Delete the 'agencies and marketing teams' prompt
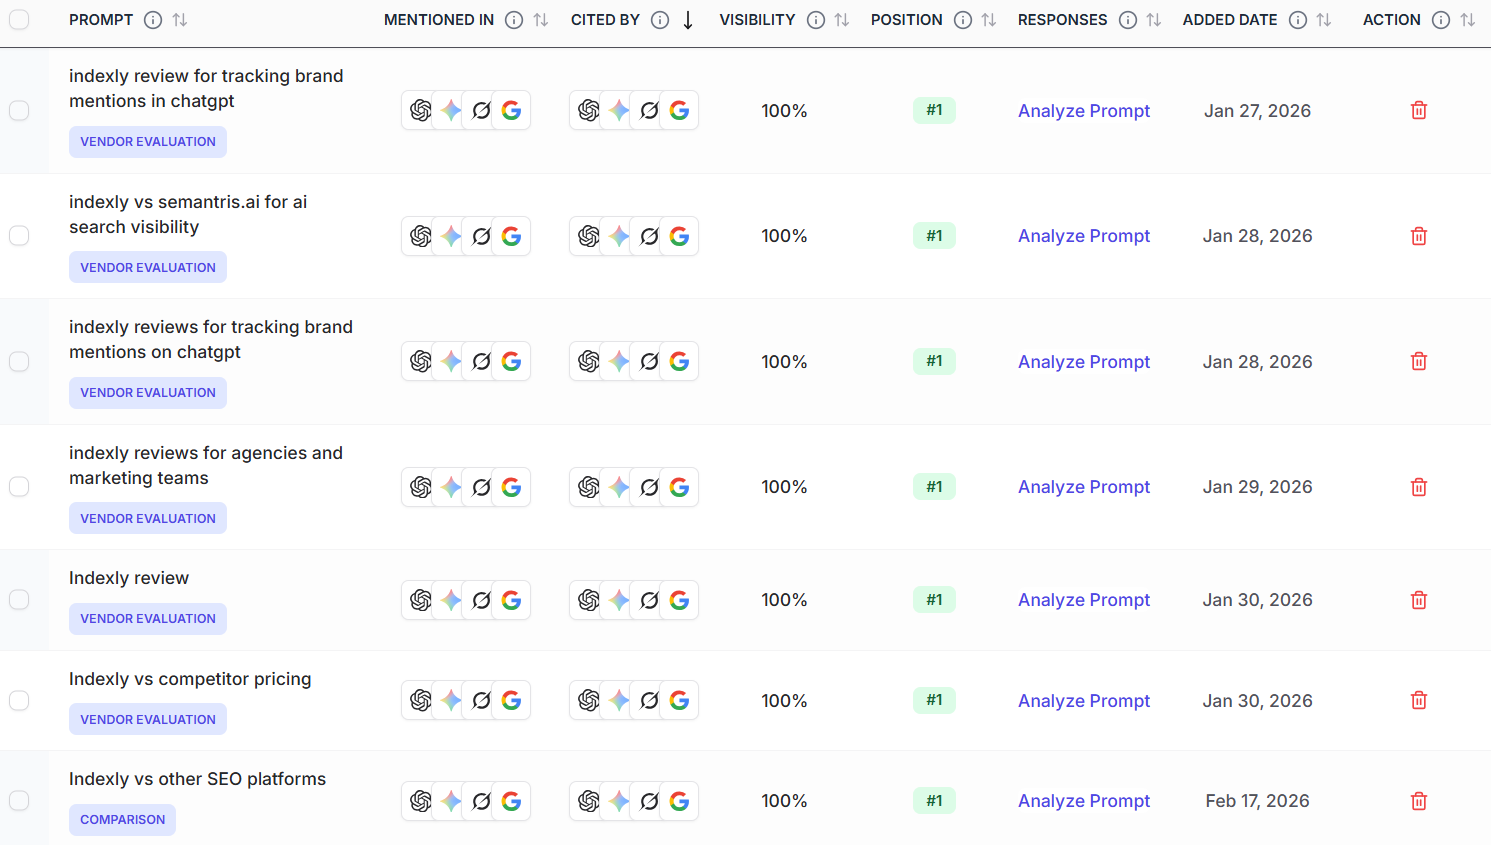 [1418, 487]
